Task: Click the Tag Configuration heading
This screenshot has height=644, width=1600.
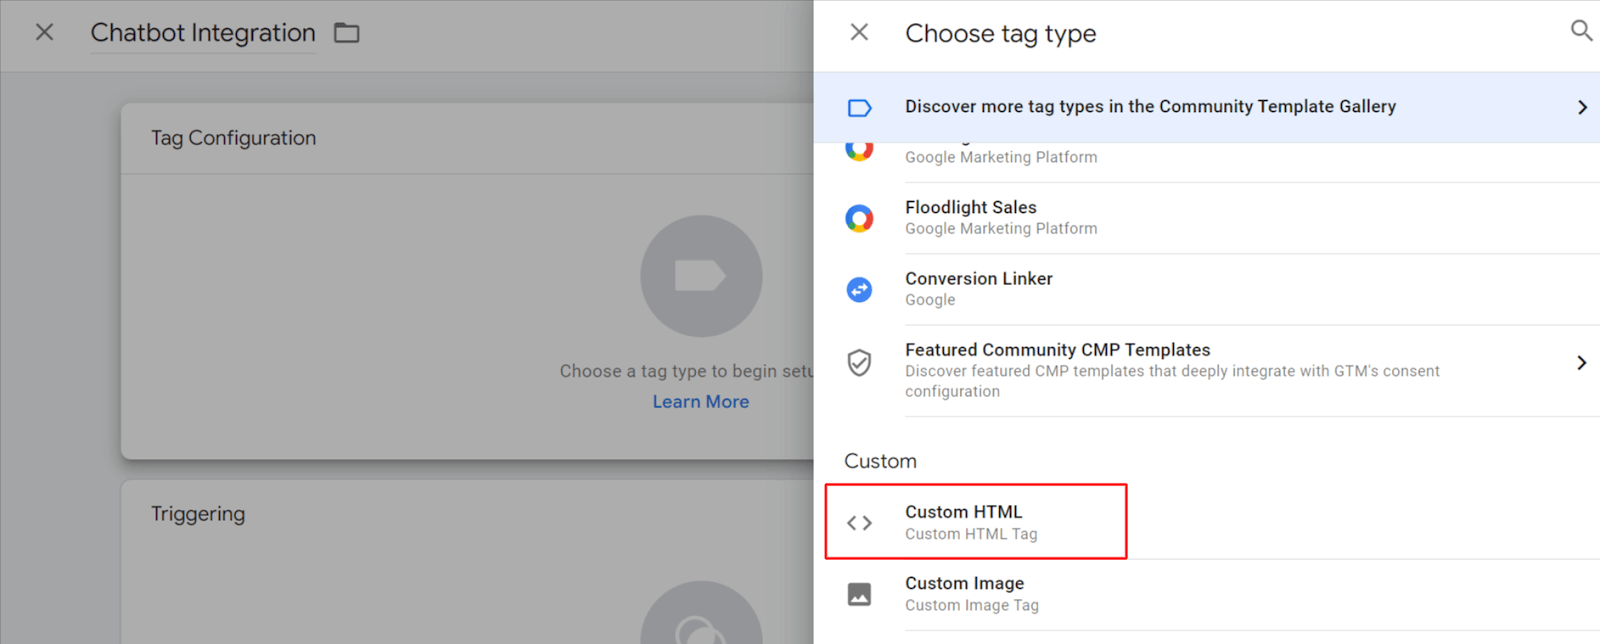Action: 233,138
